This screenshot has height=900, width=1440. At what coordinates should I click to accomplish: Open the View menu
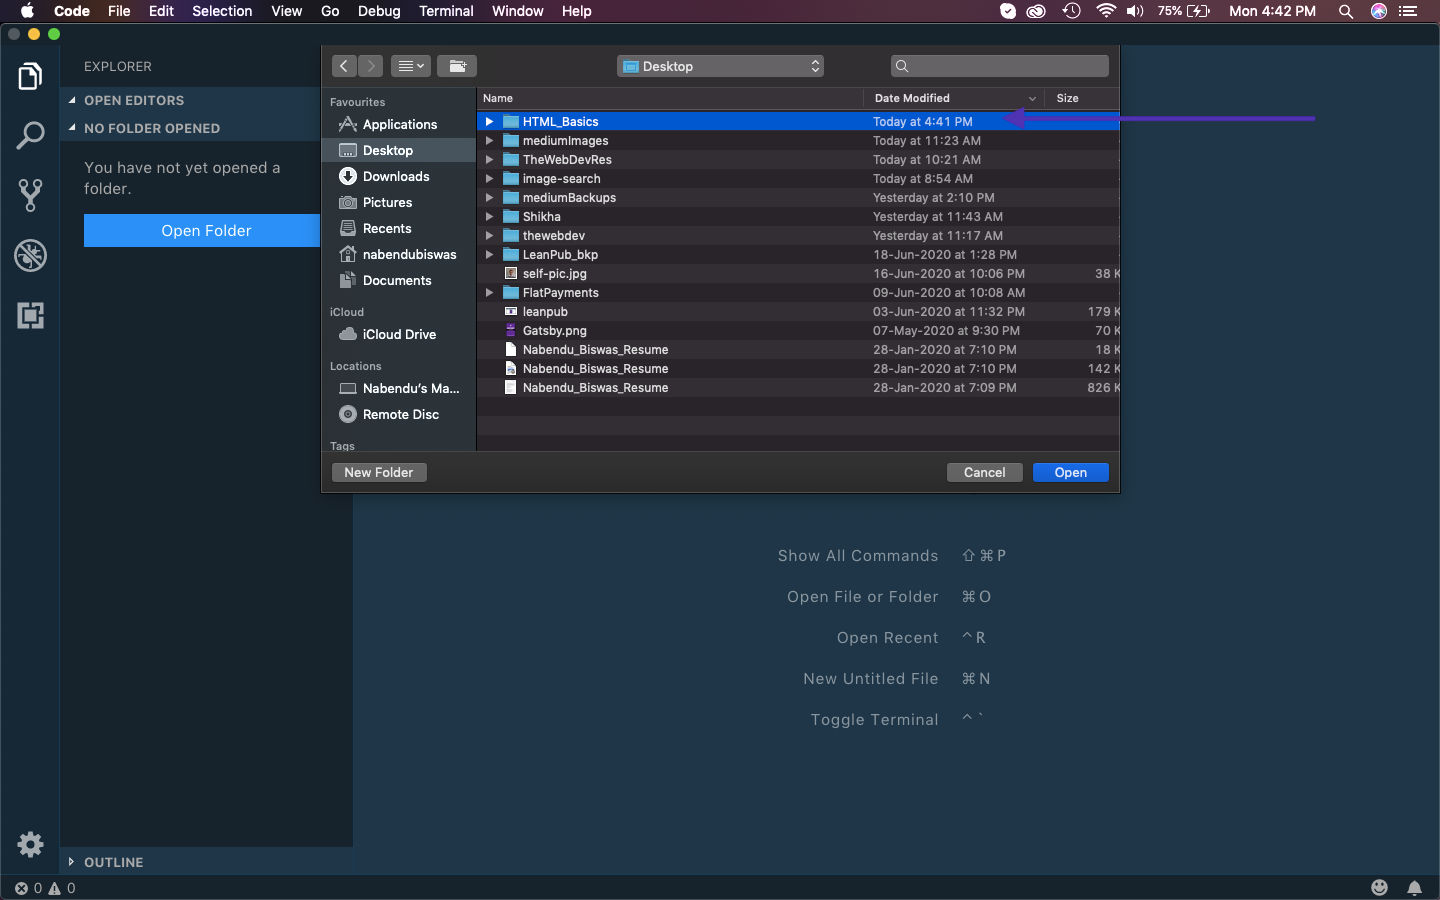click(287, 11)
